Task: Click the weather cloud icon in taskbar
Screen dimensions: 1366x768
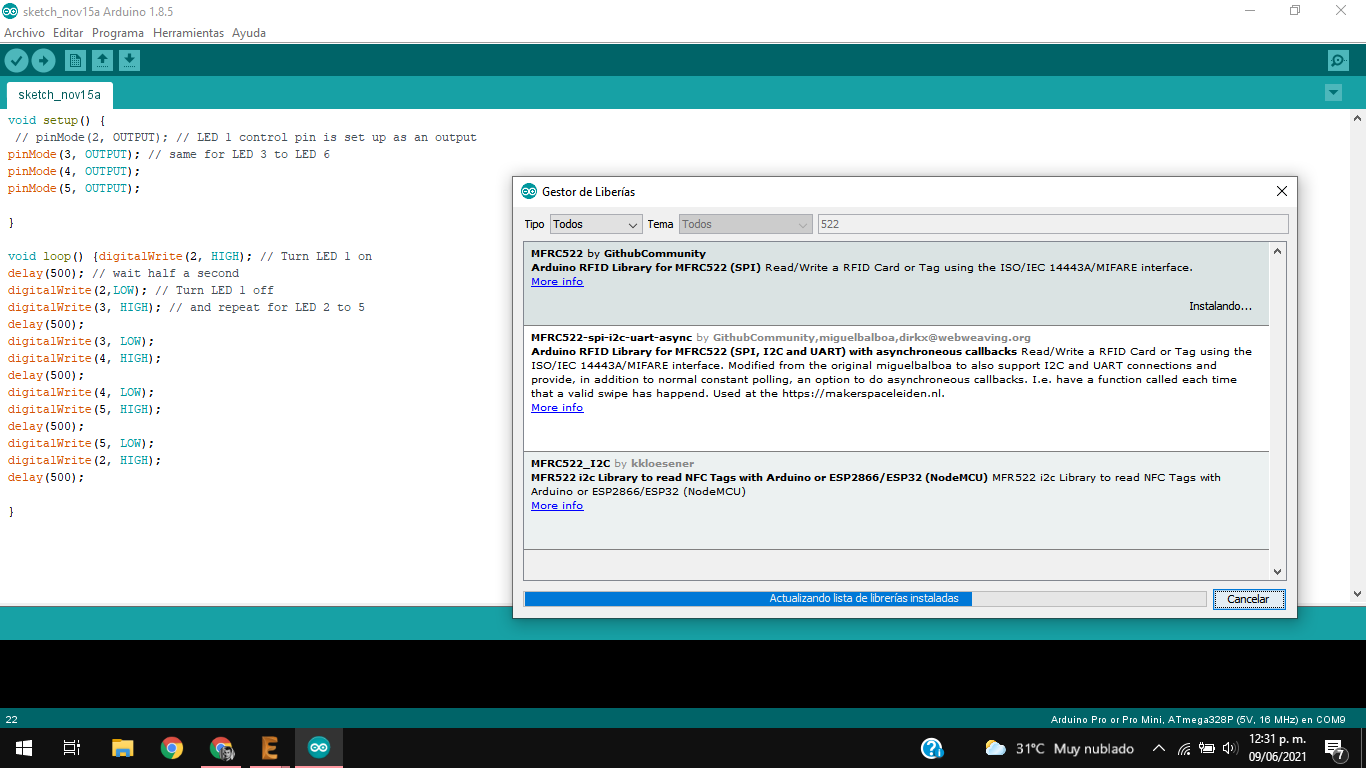Action: (x=995, y=748)
